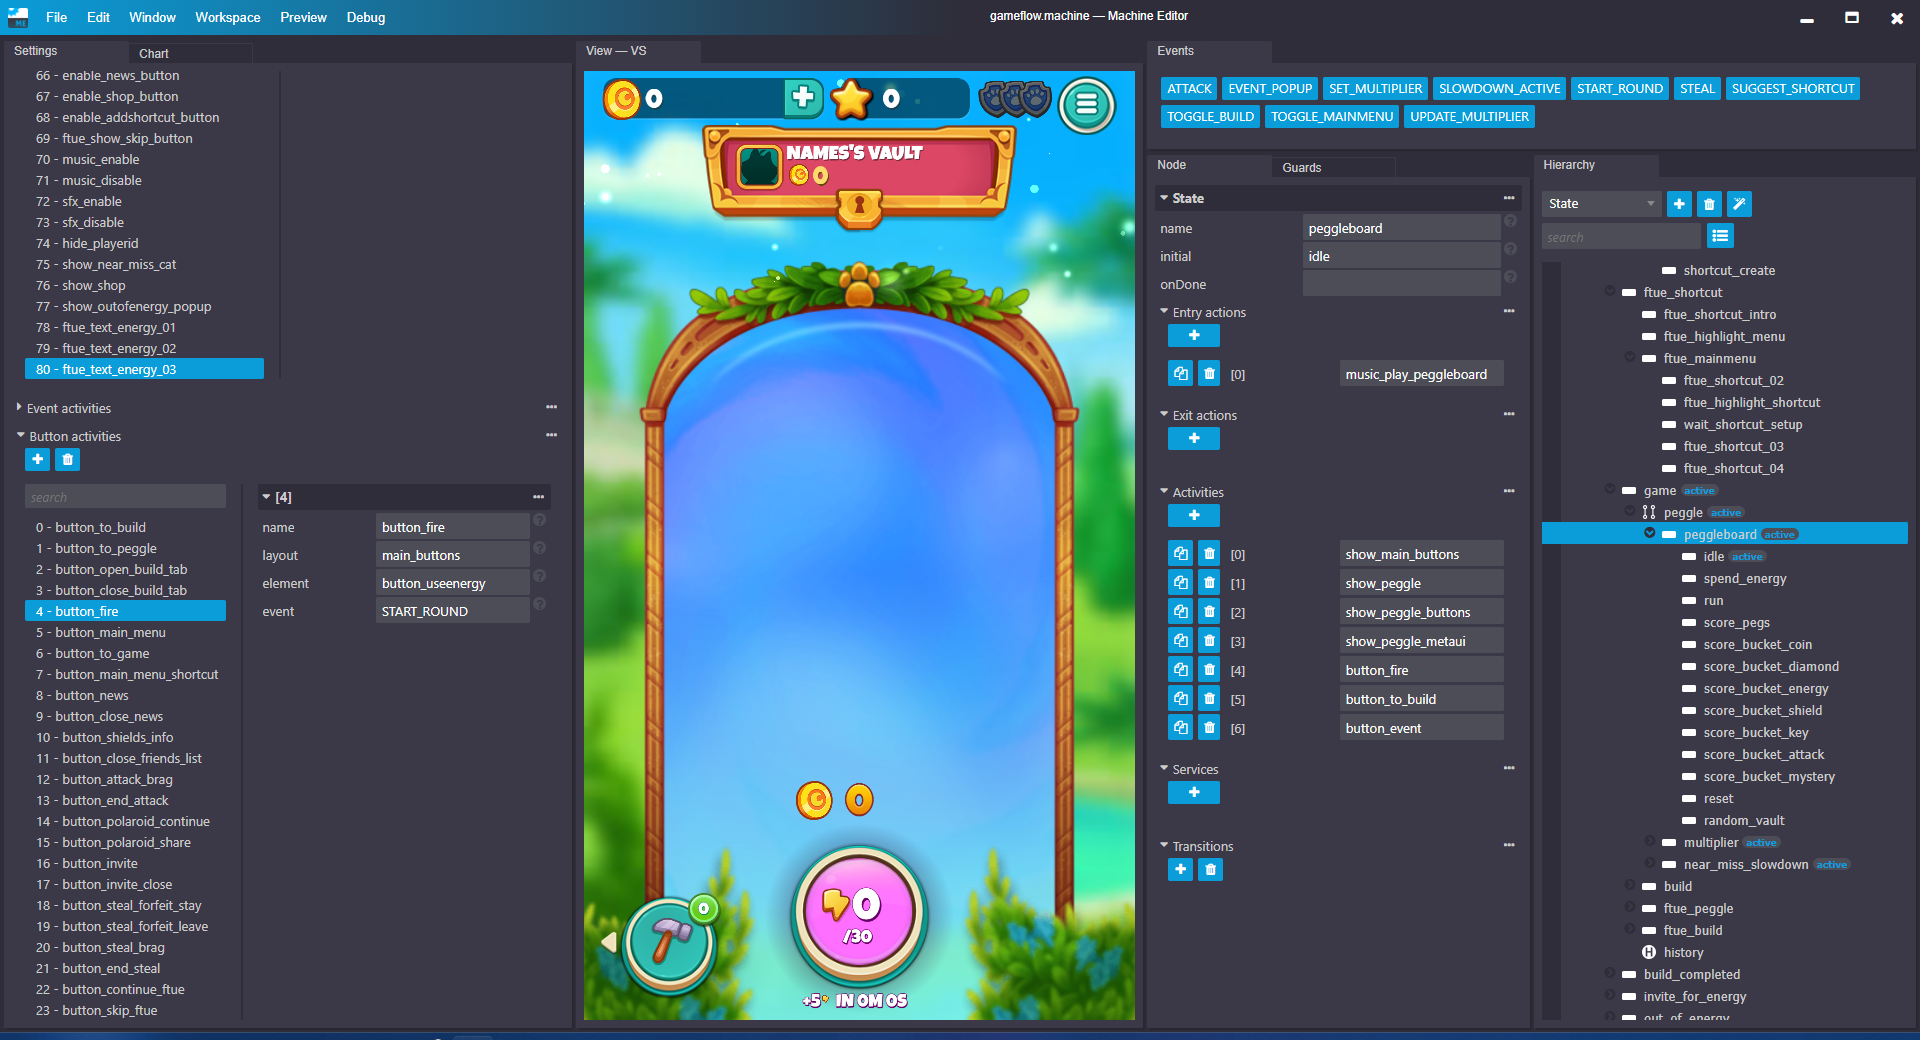
Task: Add a new activity to the state
Action: coord(1194,515)
